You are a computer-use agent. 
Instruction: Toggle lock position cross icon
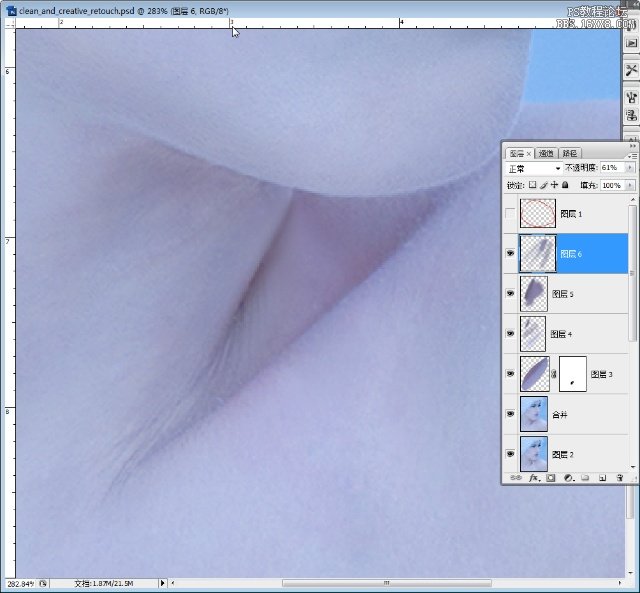554,185
